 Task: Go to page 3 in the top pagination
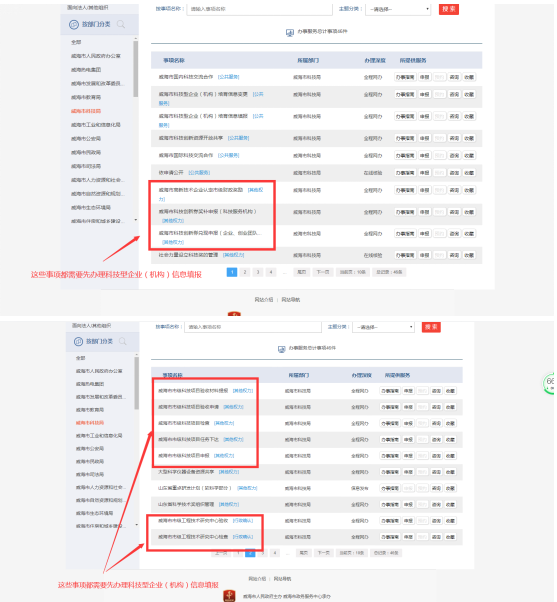(x=258, y=272)
